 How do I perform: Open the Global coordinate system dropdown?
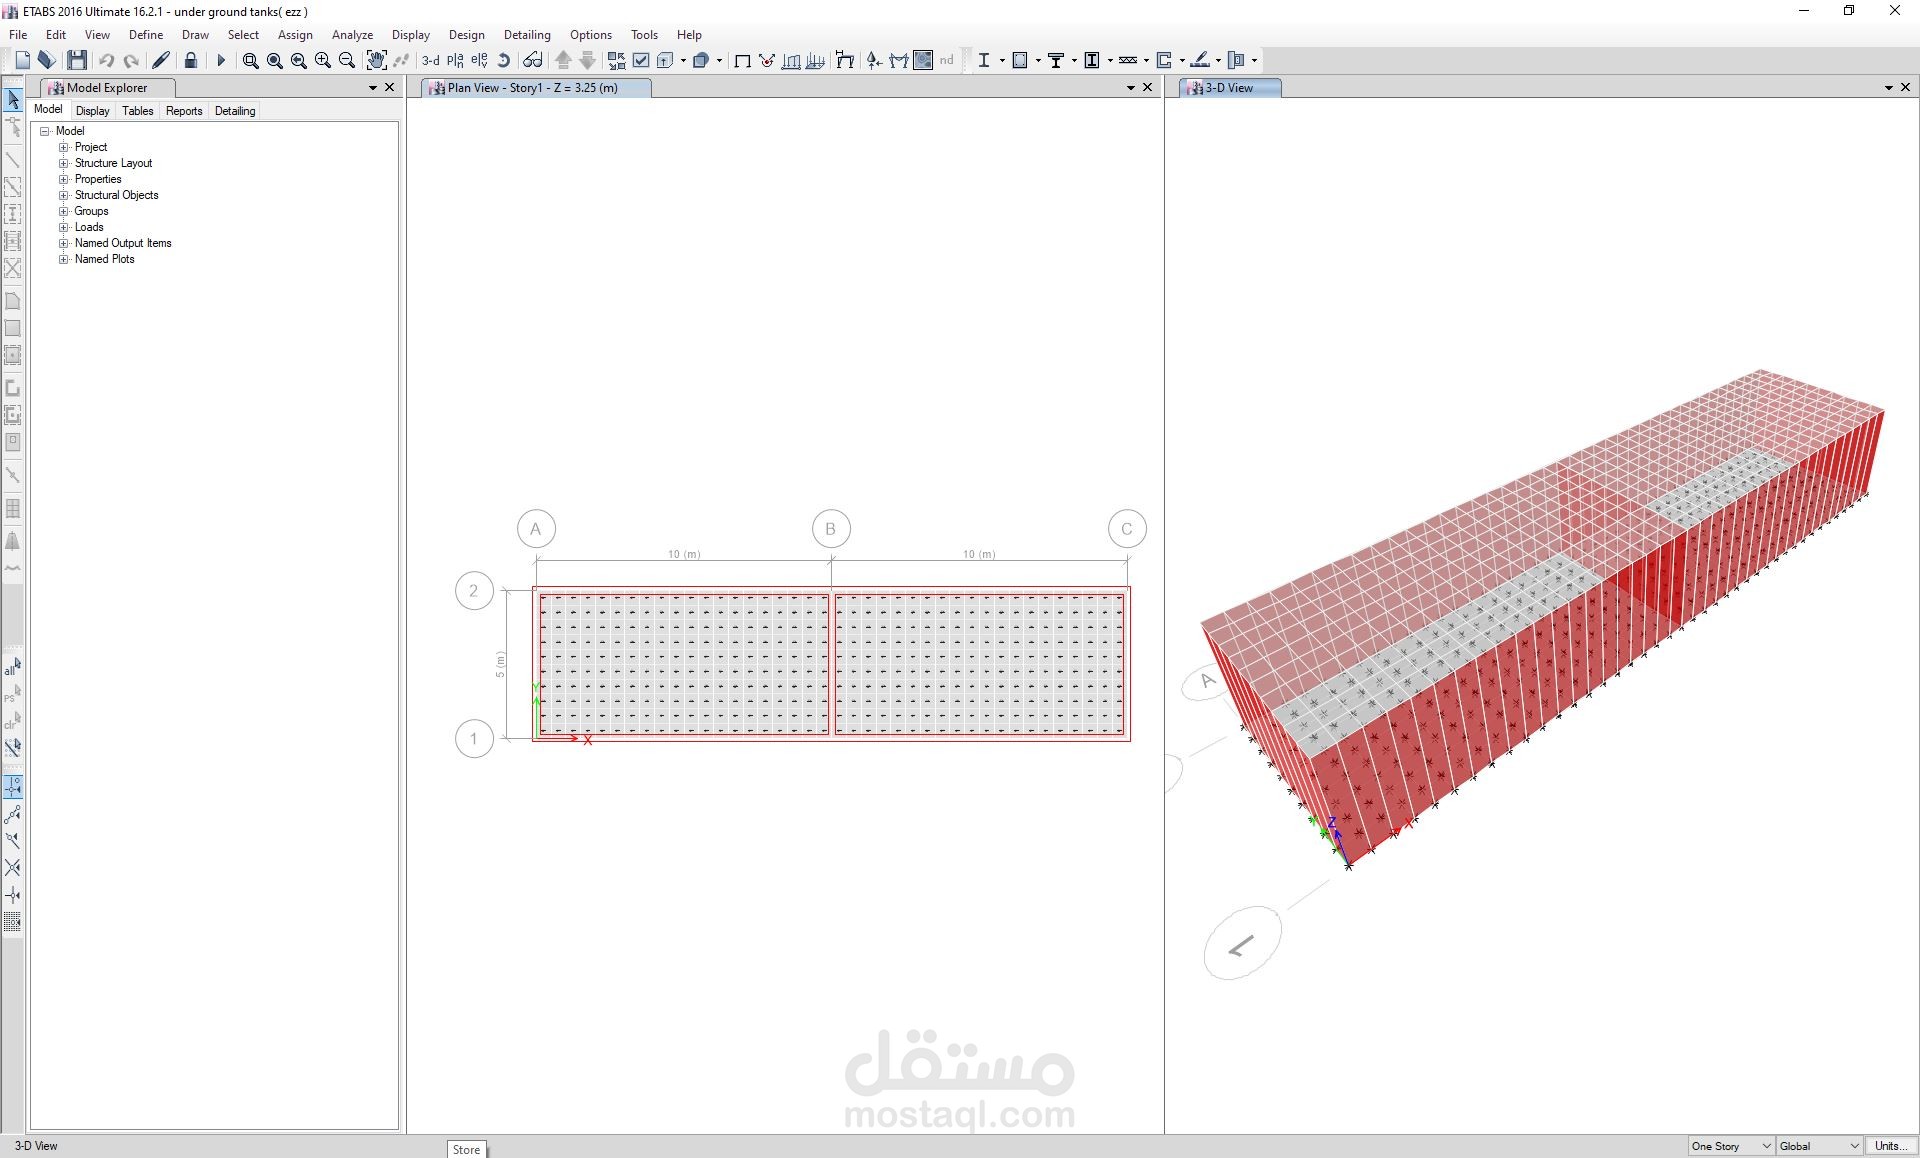tap(1819, 1146)
